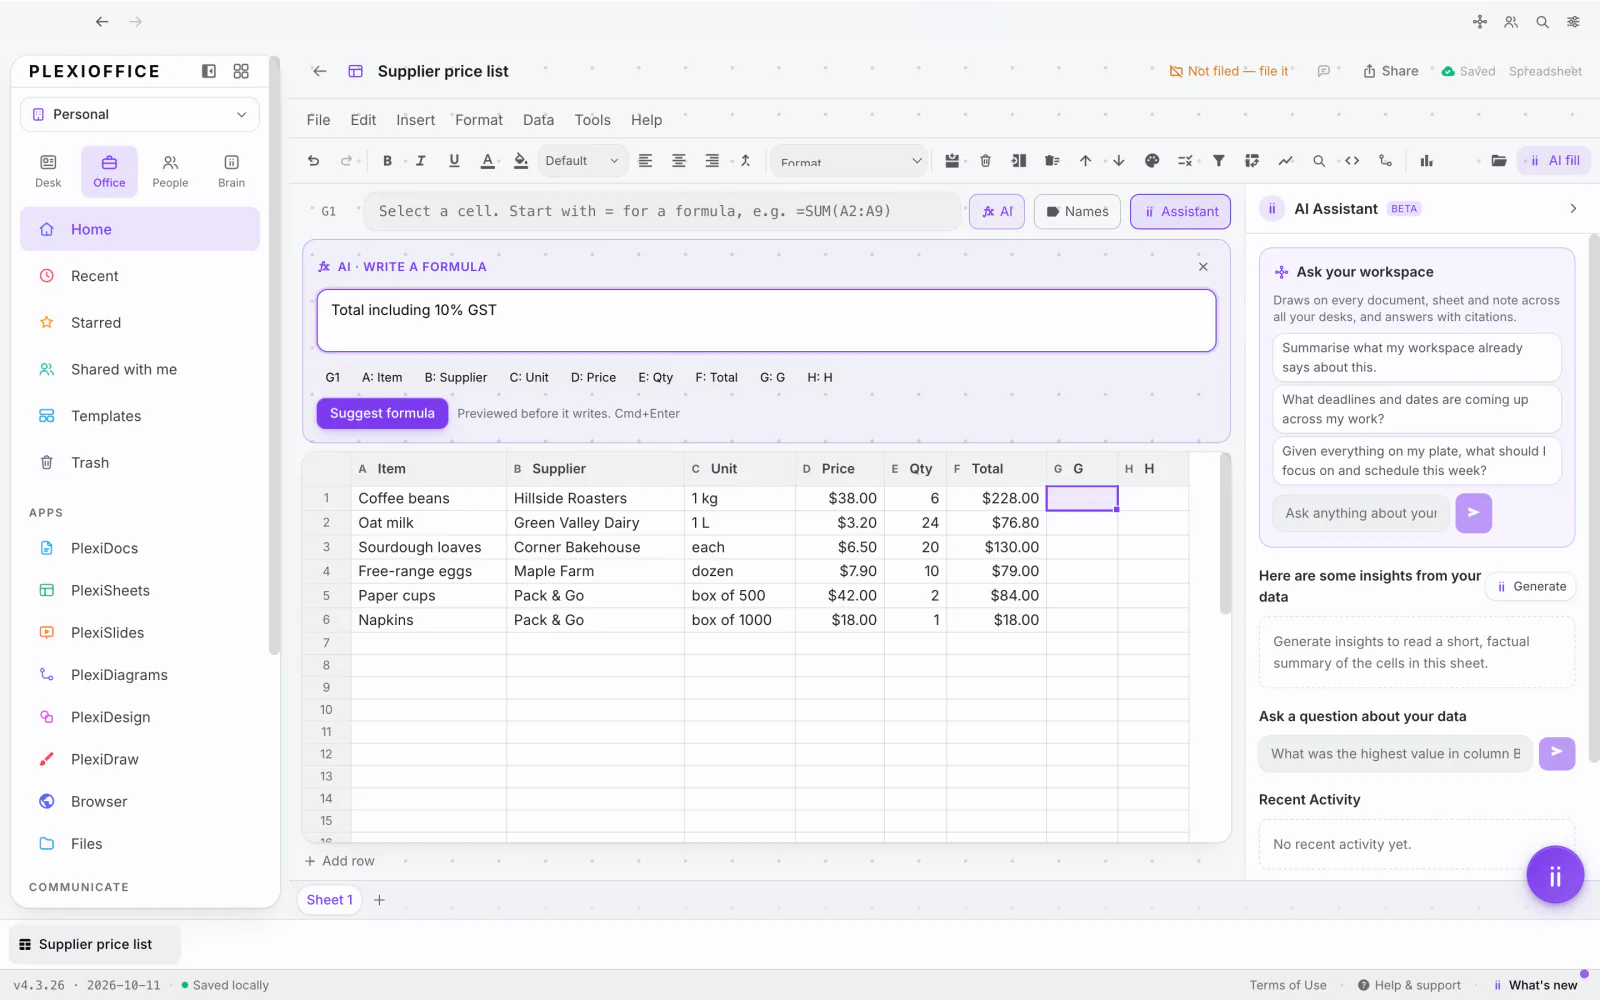Open the folder icon beside AI fill
Image resolution: width=1600 pixels, height=1000 pixels.
[1498, 161]
